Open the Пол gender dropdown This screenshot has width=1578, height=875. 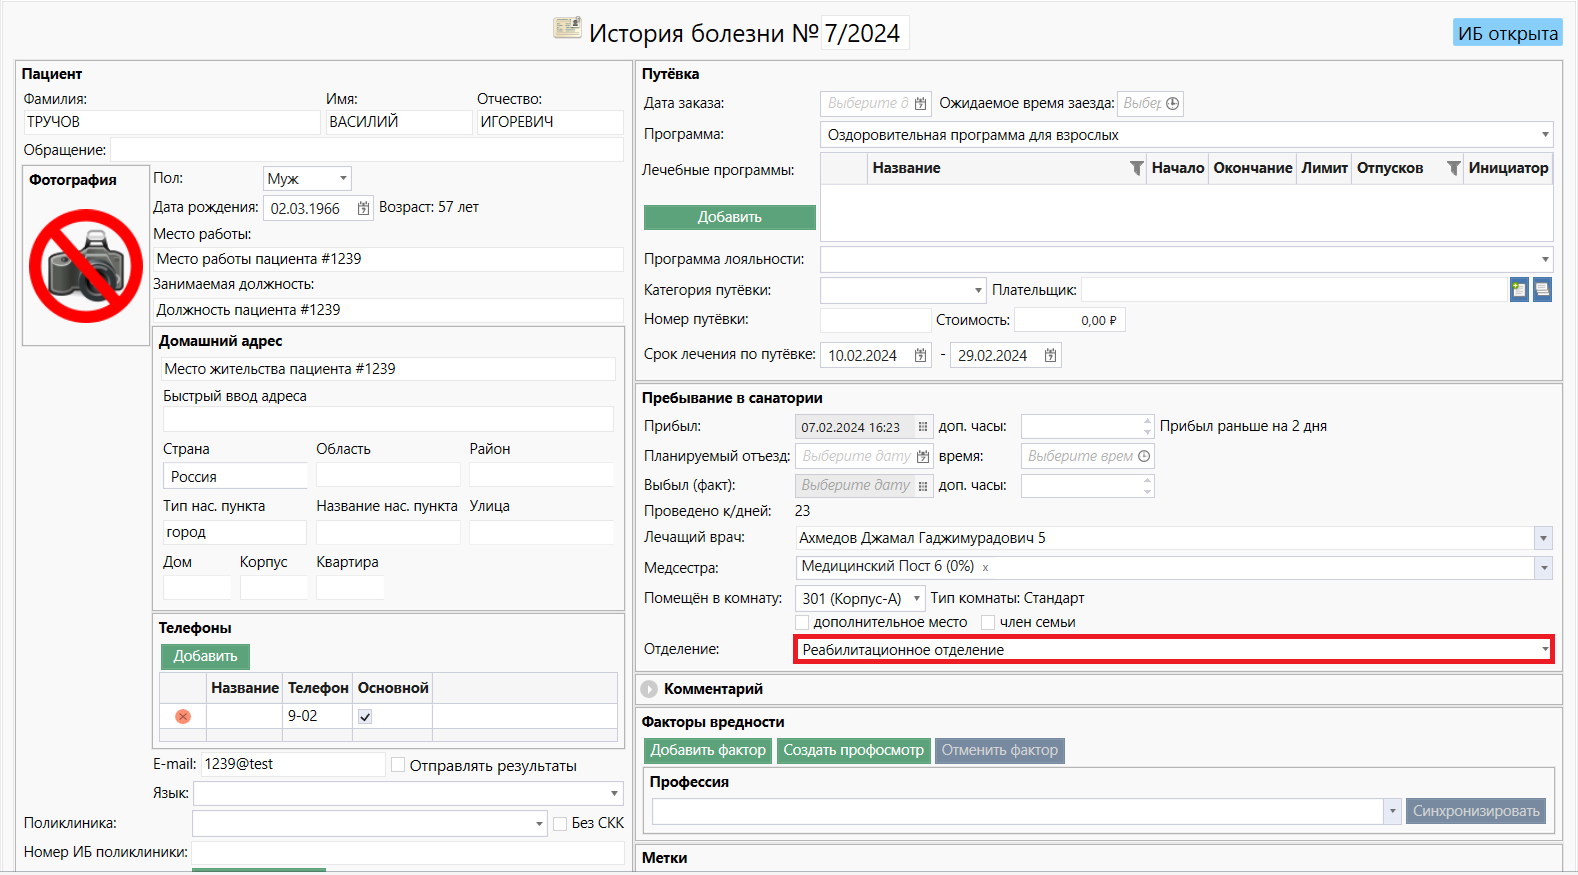[x=342, y=178]
